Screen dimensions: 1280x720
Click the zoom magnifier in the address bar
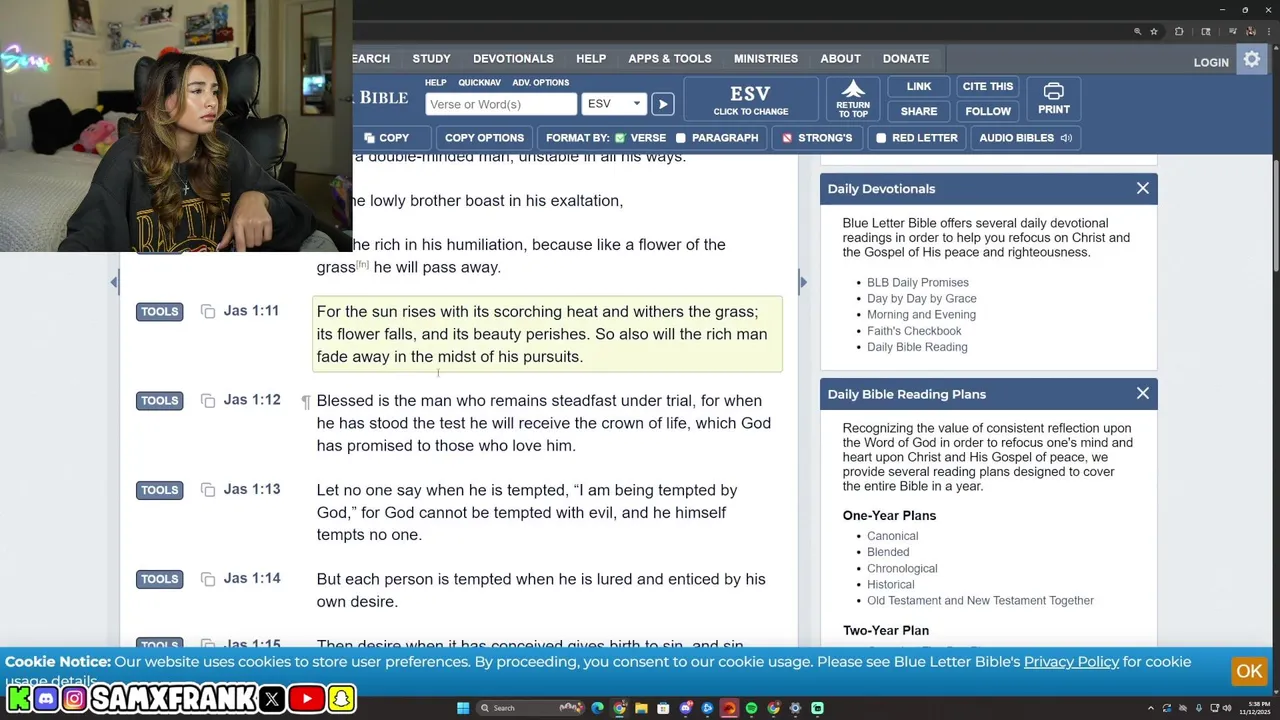coord(1137,32)
